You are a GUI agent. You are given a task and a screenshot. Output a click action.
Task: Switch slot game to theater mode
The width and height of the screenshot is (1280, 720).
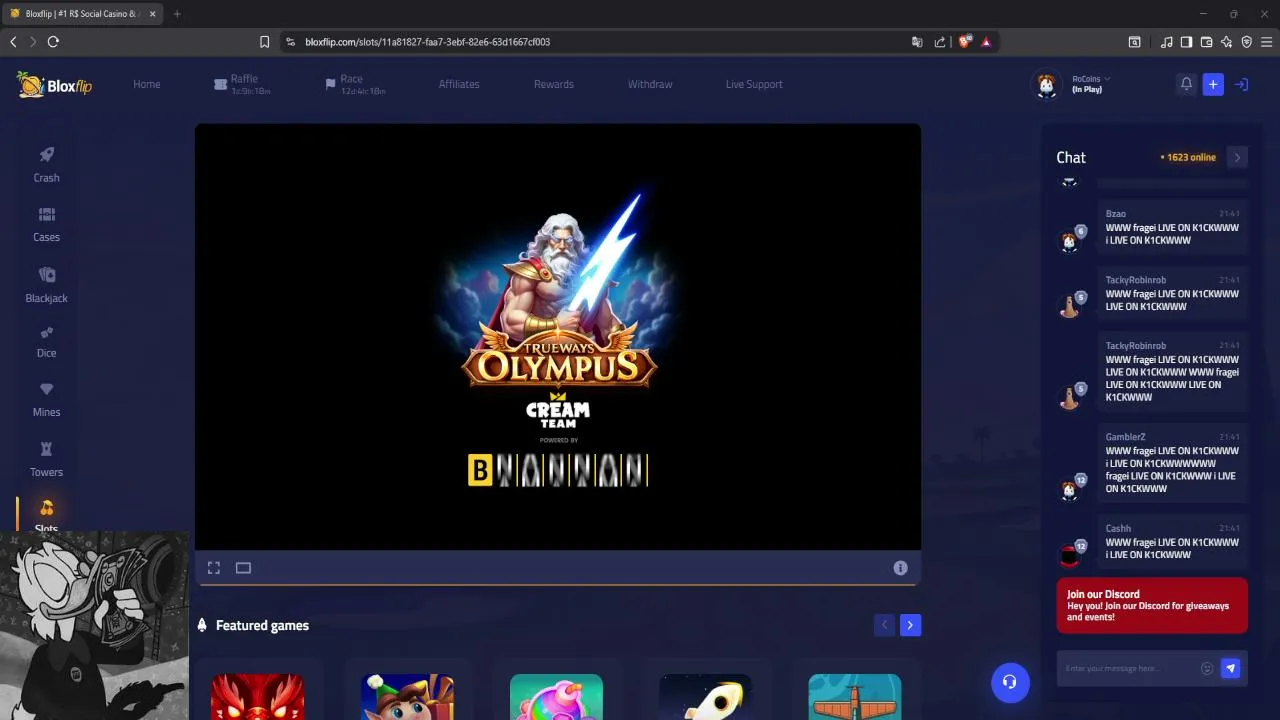[243, 568]
